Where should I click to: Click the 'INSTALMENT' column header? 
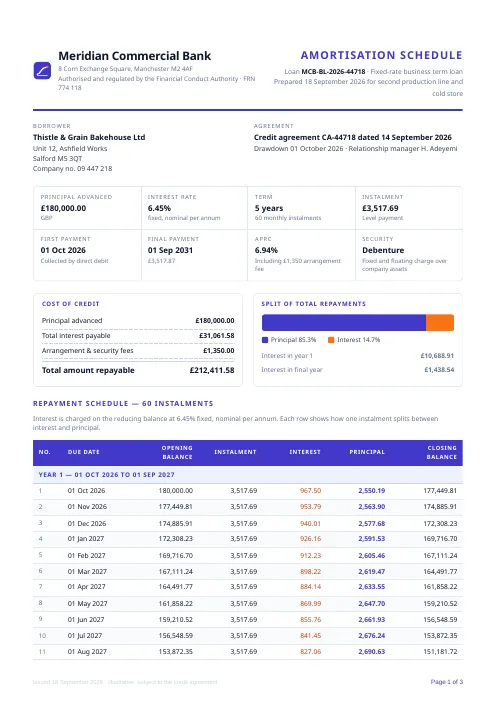235,452
